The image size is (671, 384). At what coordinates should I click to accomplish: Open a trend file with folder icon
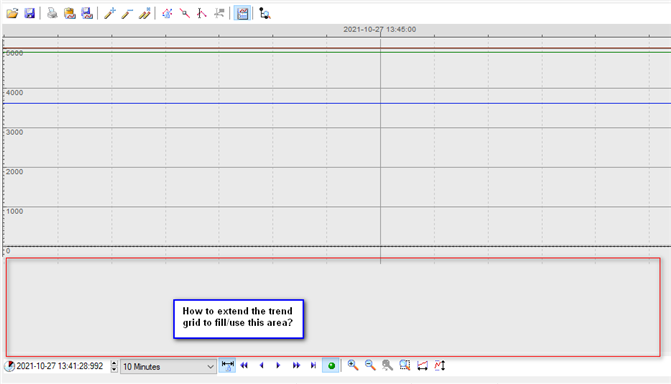(x=12, y=13)
